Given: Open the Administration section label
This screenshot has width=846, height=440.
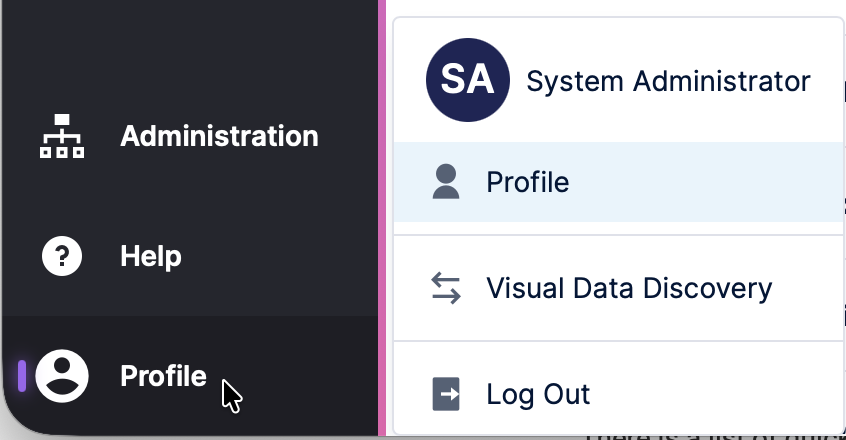Looking at the screenshot, I should point(219,136).
